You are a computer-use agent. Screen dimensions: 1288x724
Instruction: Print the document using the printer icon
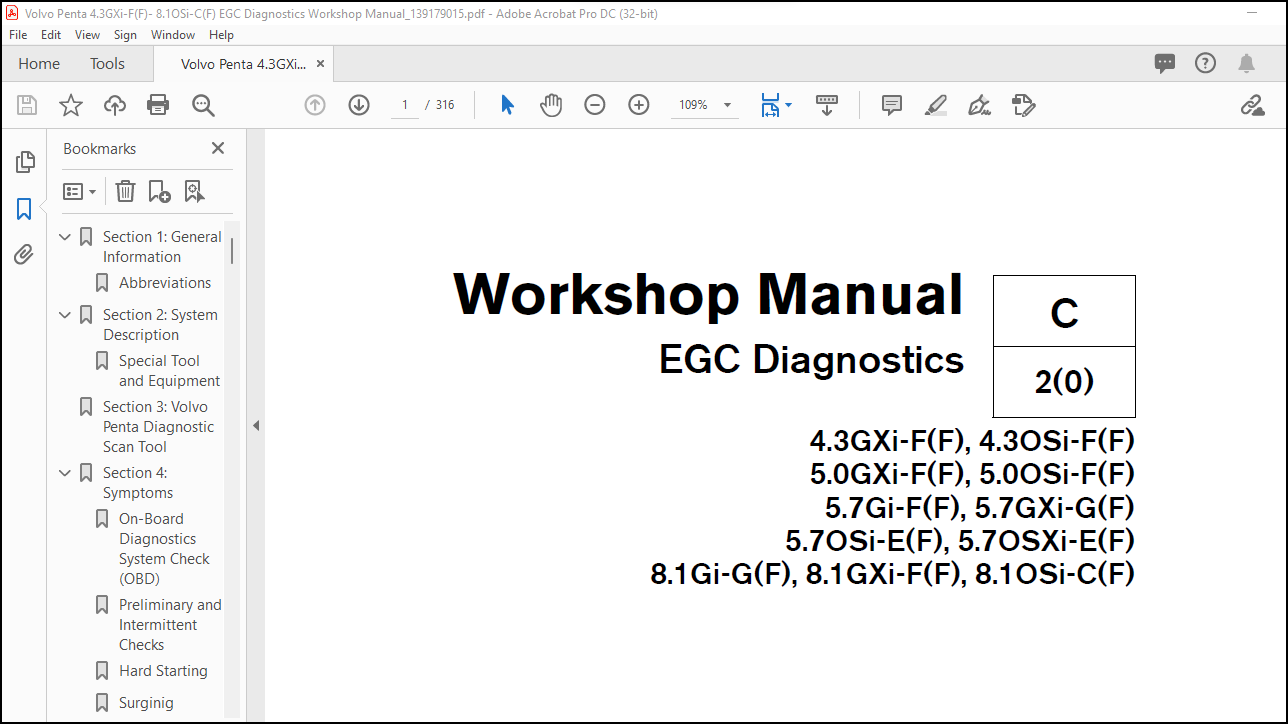click(x=158, y=105)
